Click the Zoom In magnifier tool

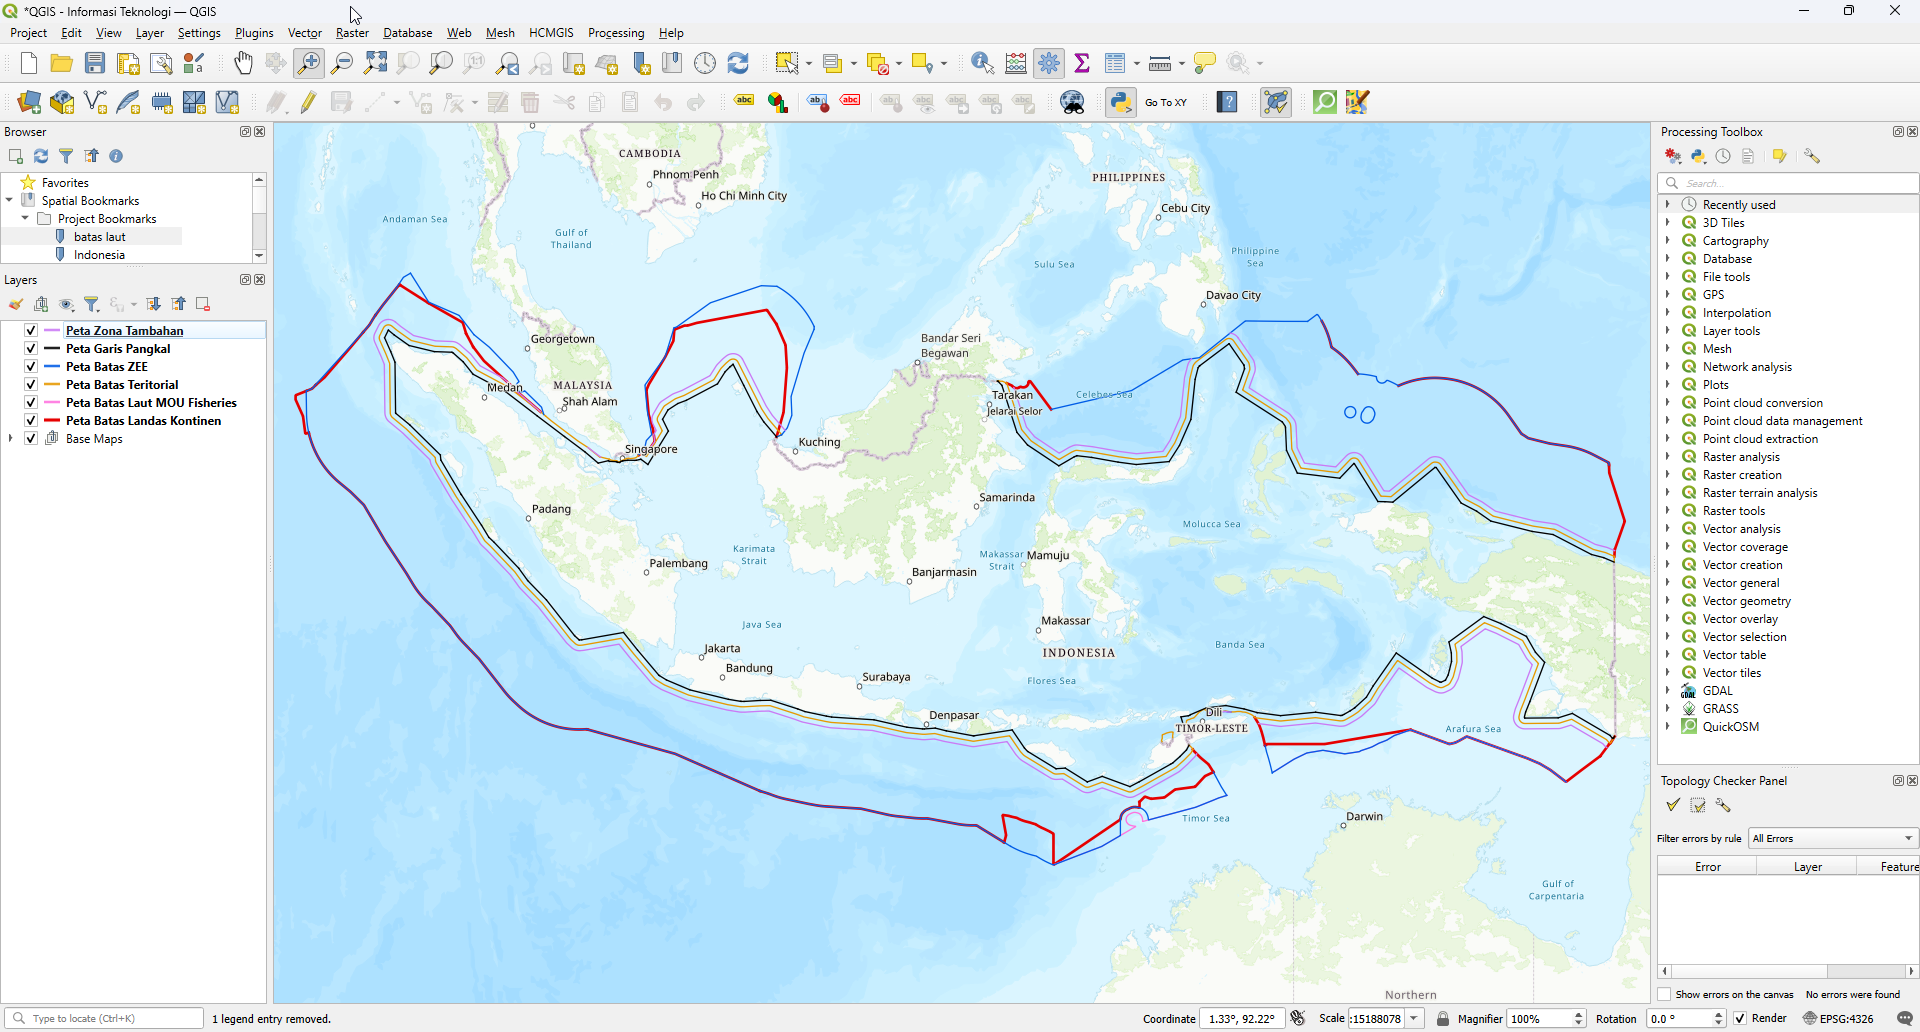pos(309,63)
